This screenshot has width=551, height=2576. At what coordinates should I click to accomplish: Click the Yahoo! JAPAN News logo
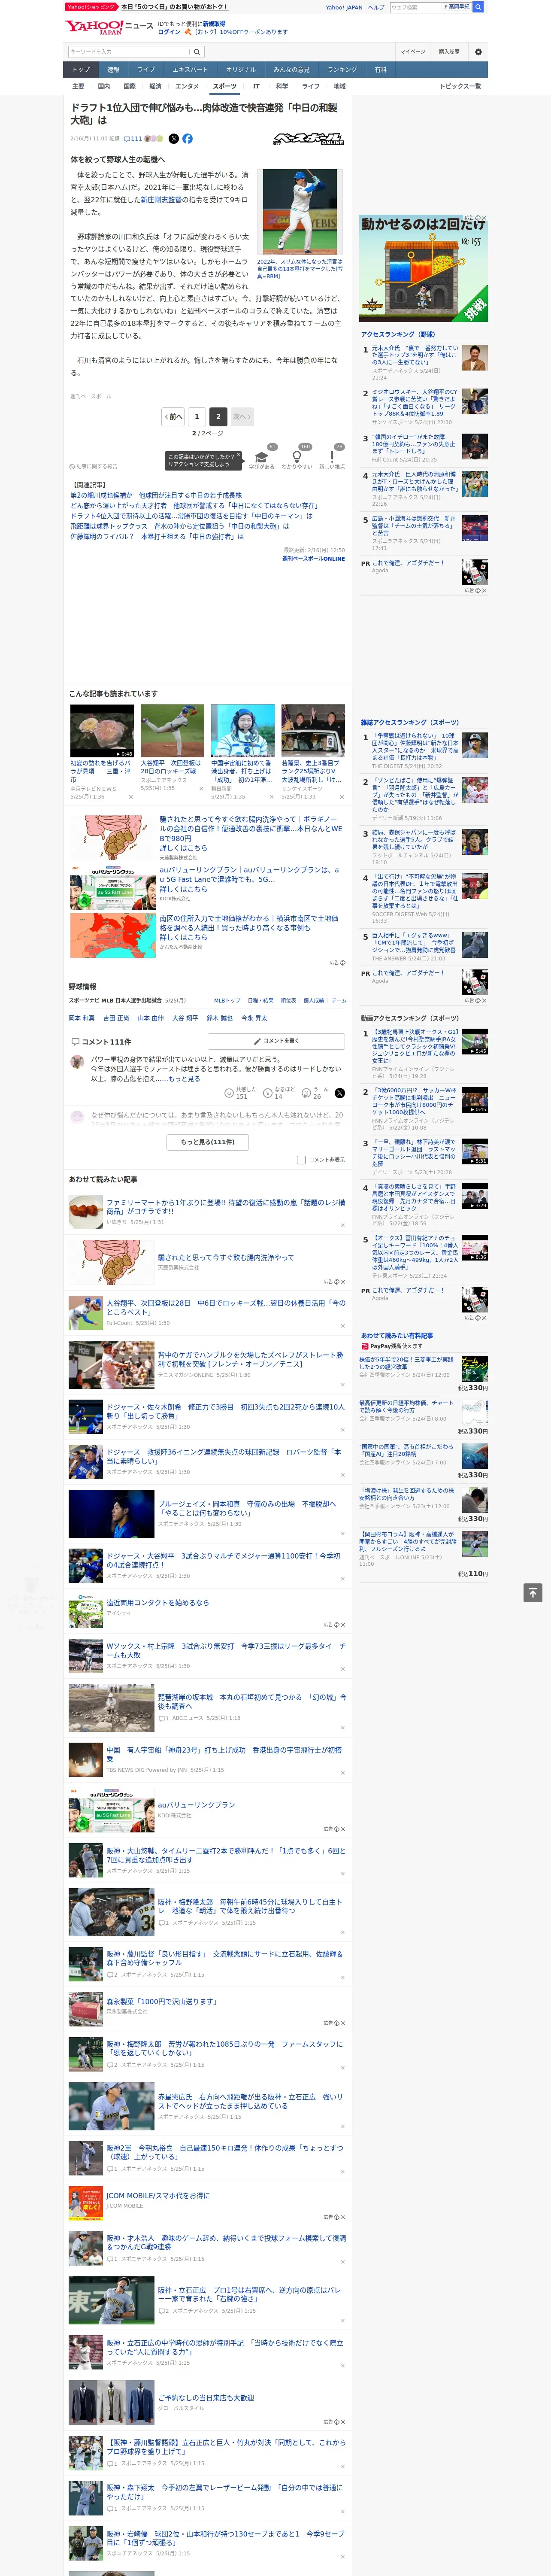(110, 27)
